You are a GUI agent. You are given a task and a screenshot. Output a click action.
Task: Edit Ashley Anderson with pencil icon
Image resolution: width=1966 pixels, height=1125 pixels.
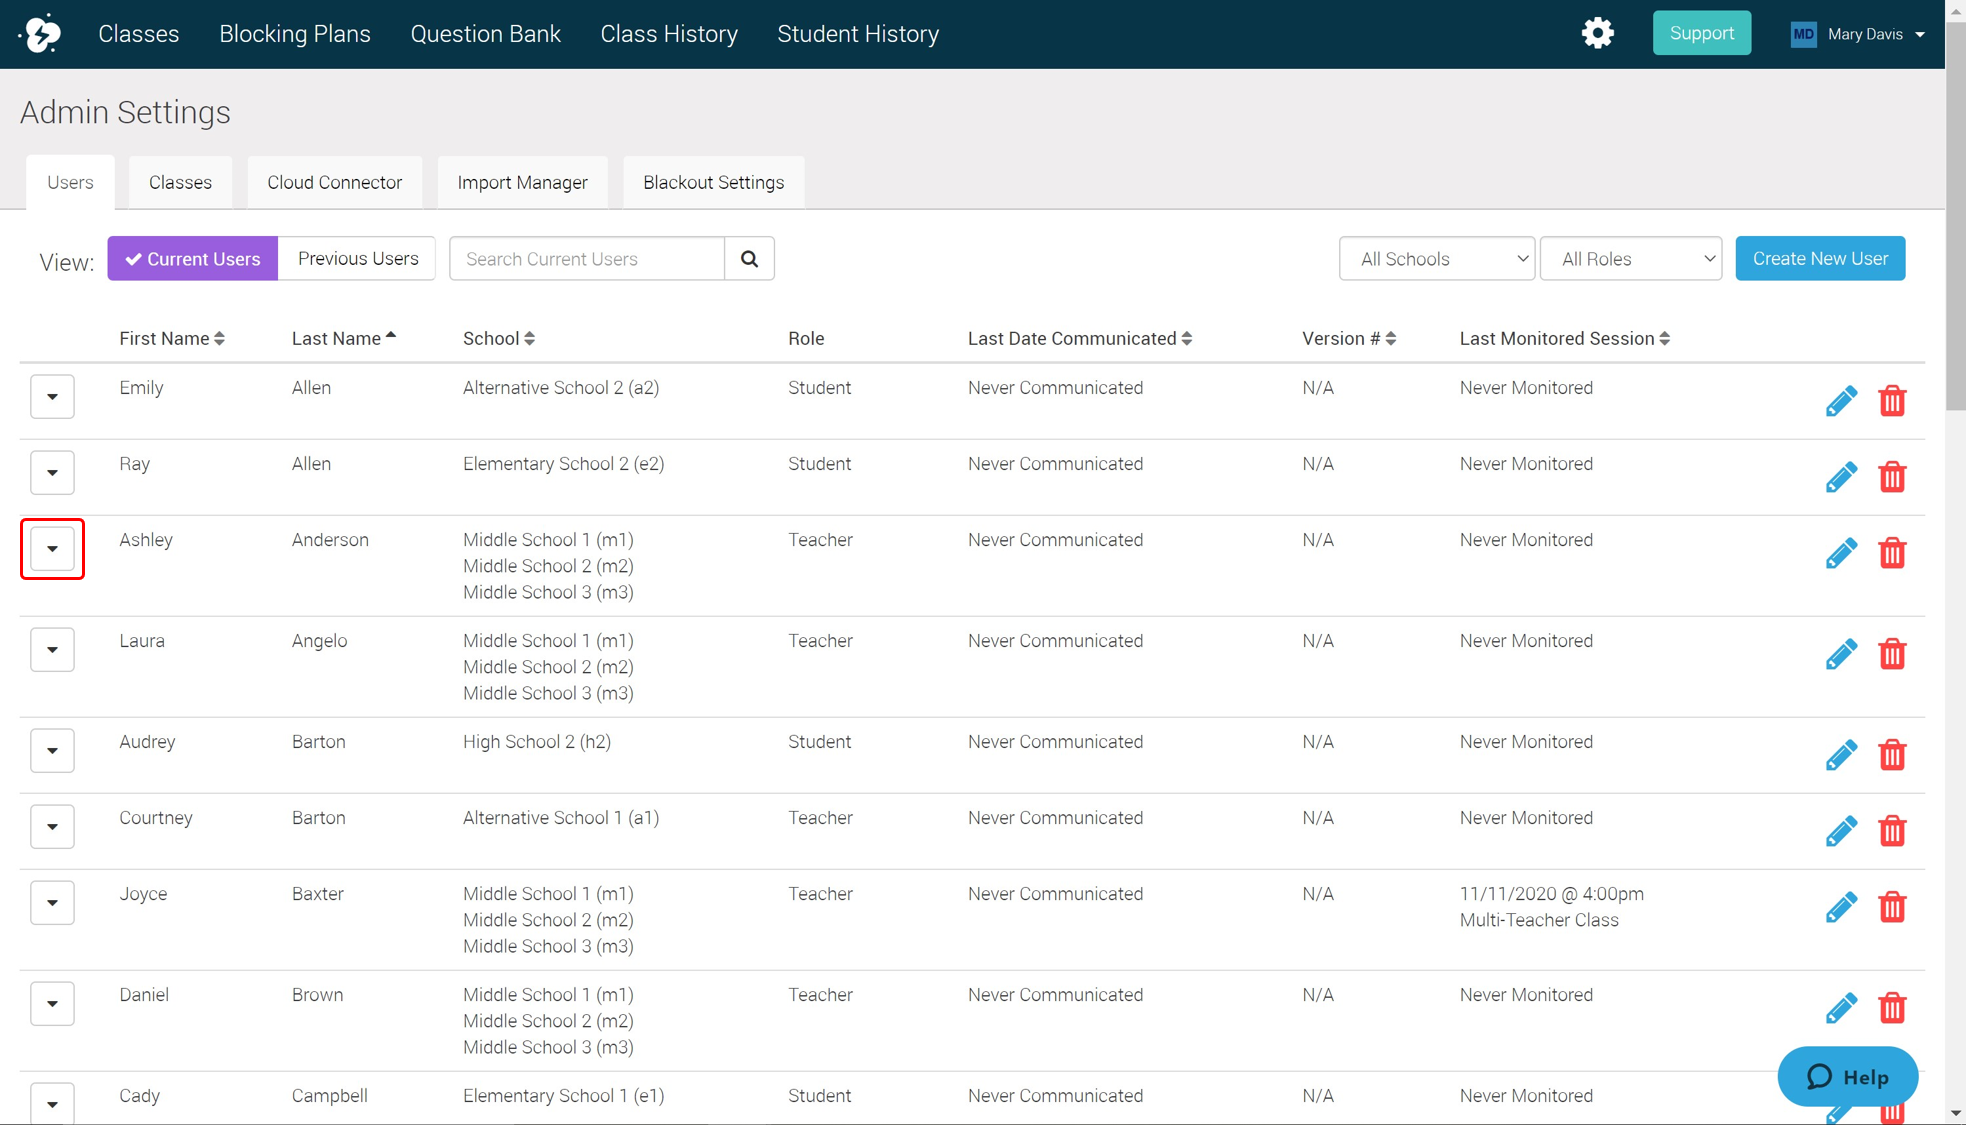[1840, 553]
